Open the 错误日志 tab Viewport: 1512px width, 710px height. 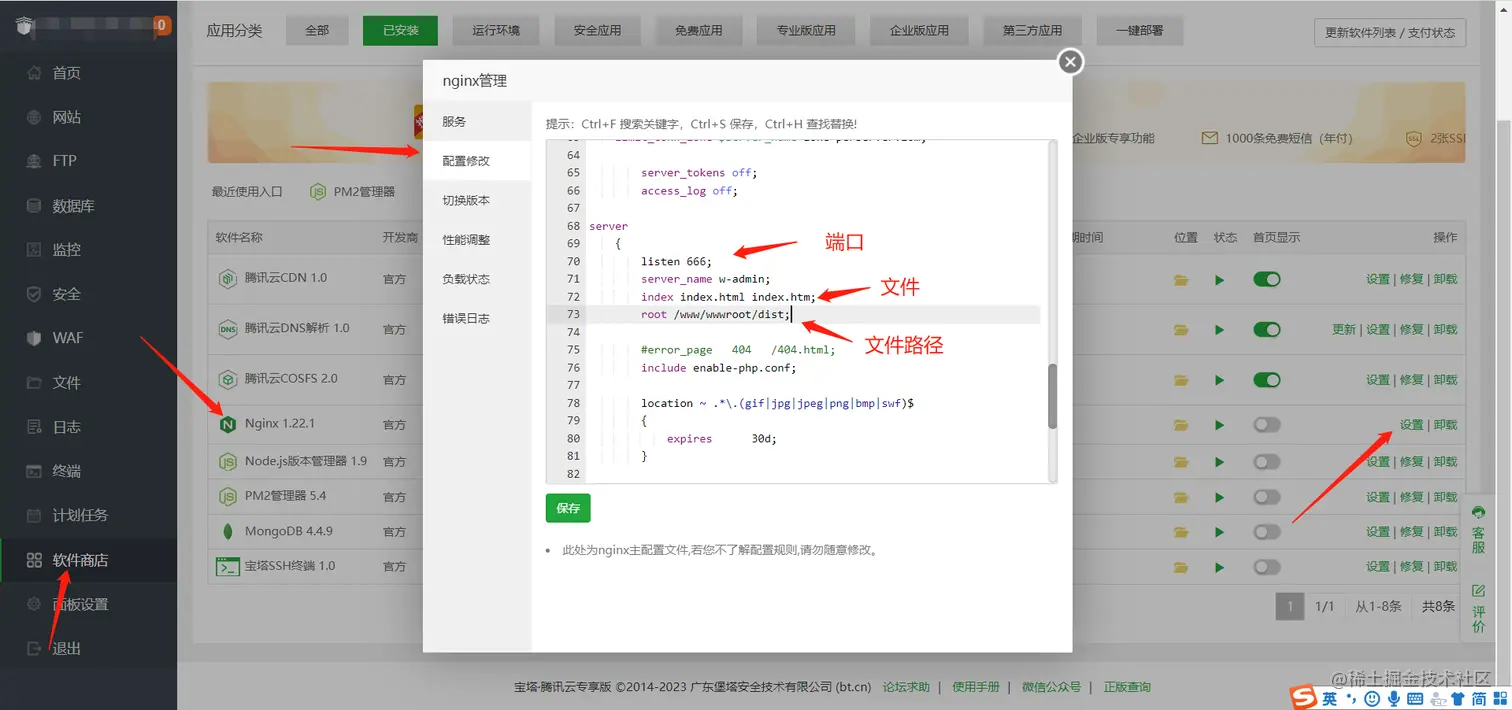[x=477, y=318]
